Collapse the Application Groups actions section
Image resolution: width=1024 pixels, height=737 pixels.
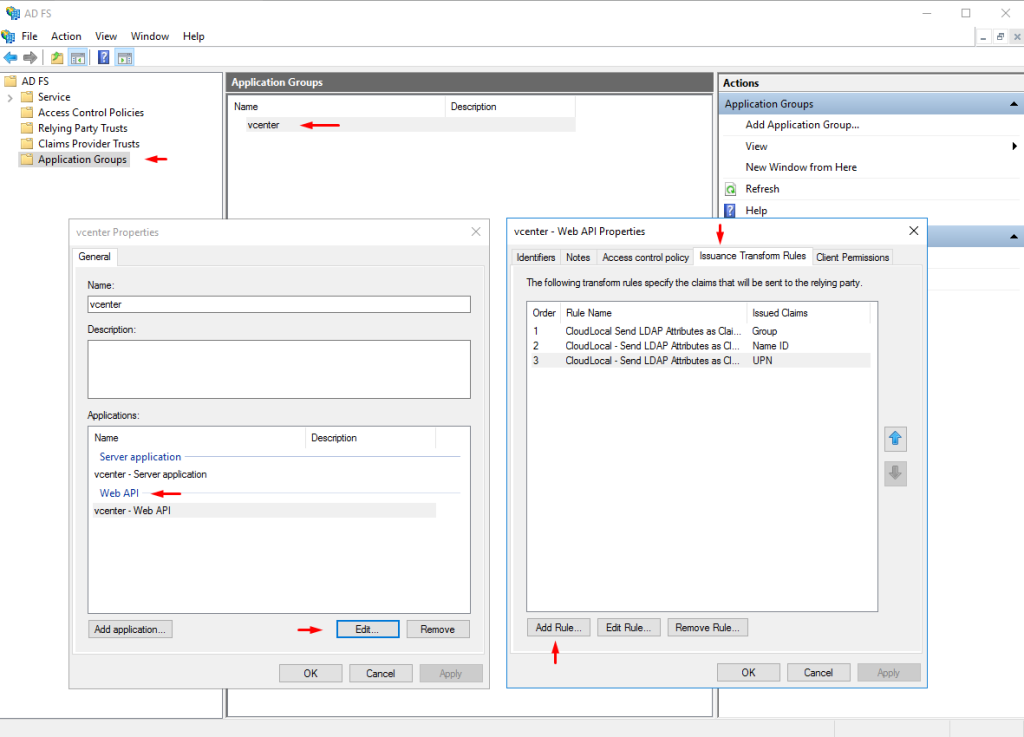(x=1014, y=104)
